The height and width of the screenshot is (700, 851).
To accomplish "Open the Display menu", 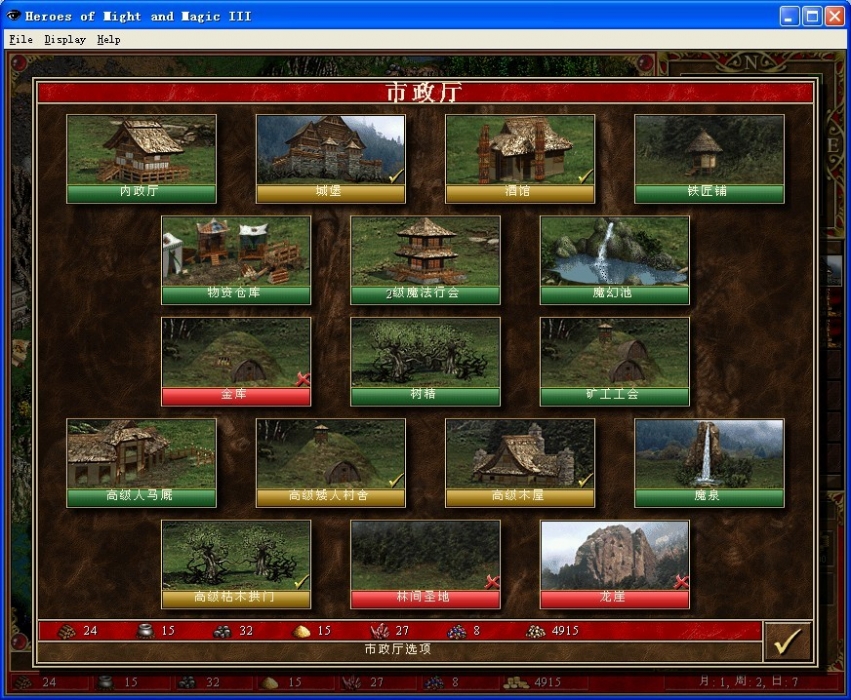I will 65,40.
